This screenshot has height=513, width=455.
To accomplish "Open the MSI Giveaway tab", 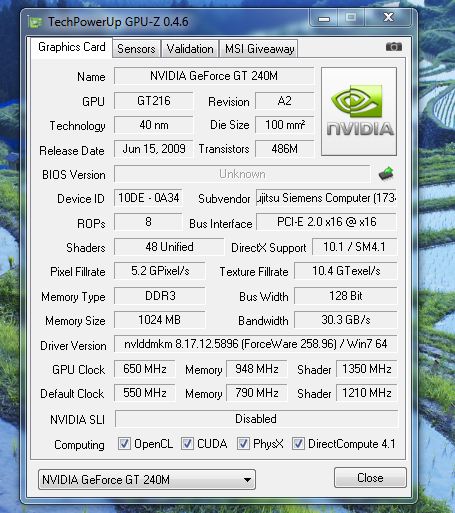I will pos(259,49).
